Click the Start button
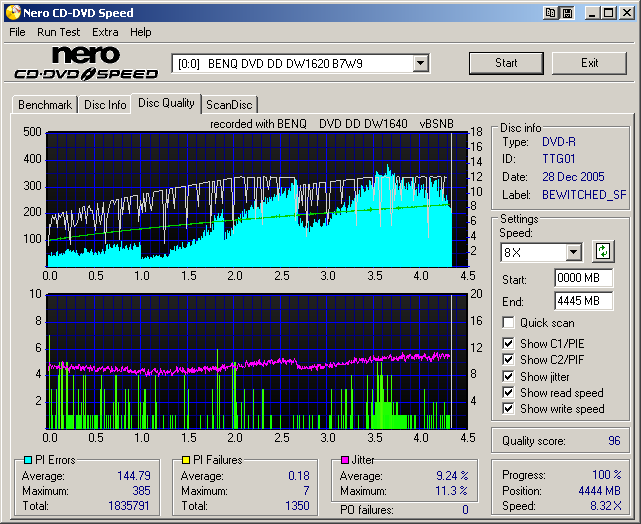The image size is (641, 524). [506, 63]
